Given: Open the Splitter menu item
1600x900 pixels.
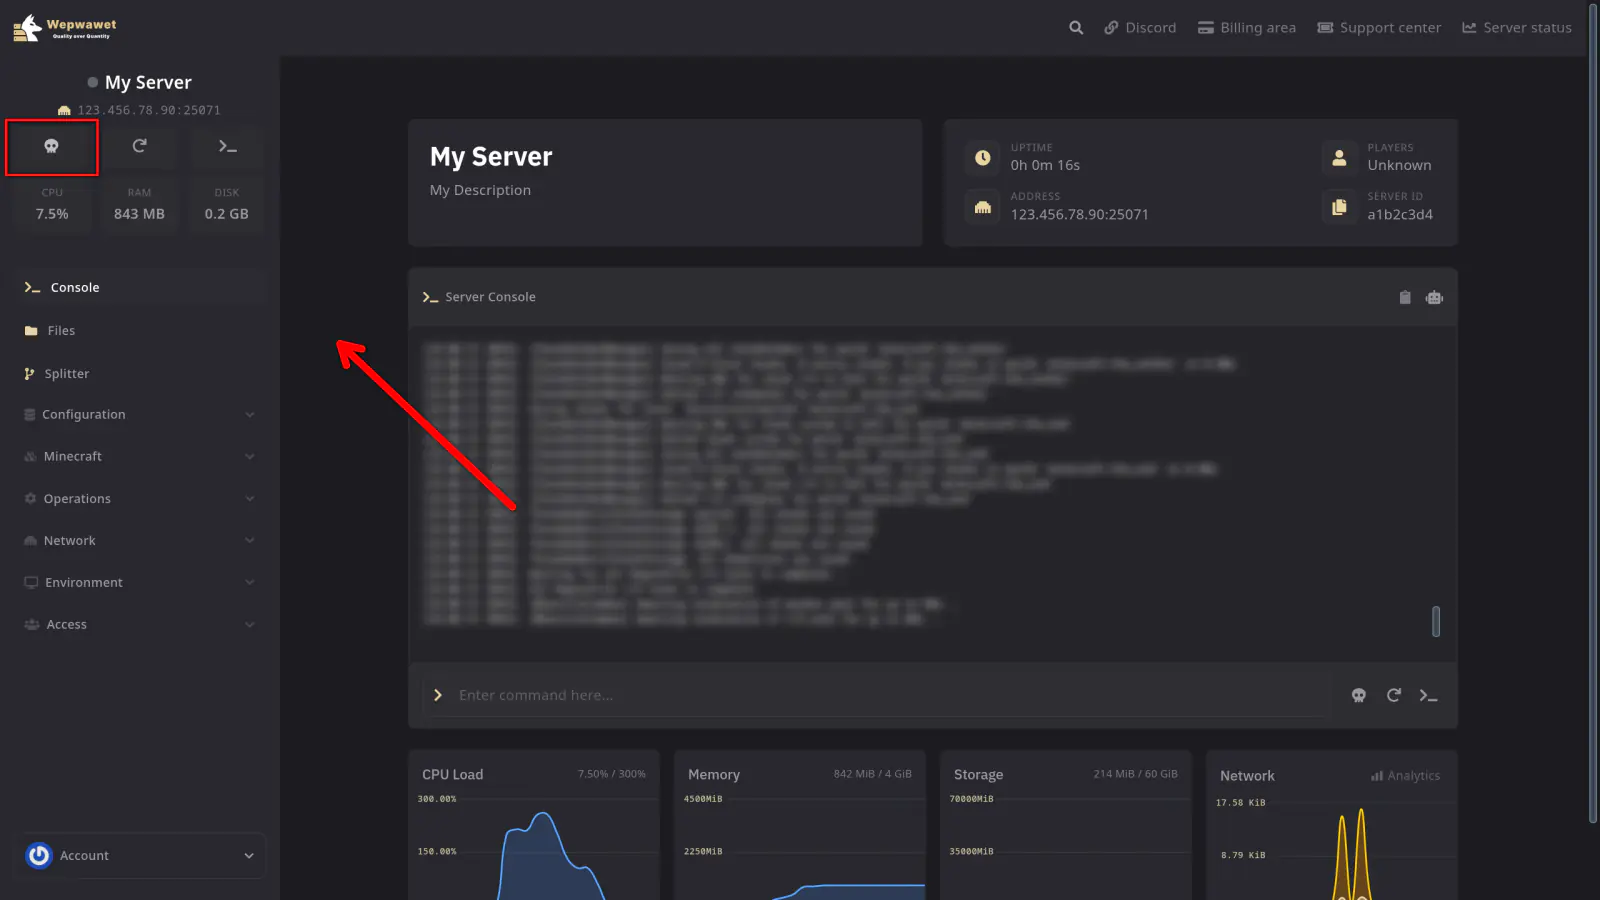Looking at the screenshot, I should point(66,374).
